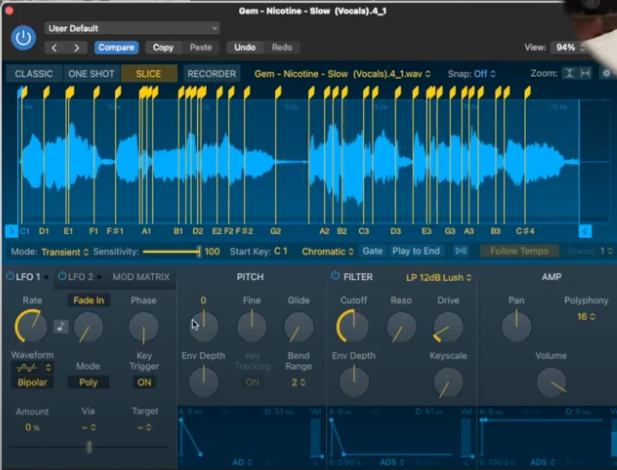Screen dimensions: 617x470
Task: Open the User Default preset dropdown
Action: [132, 28]
